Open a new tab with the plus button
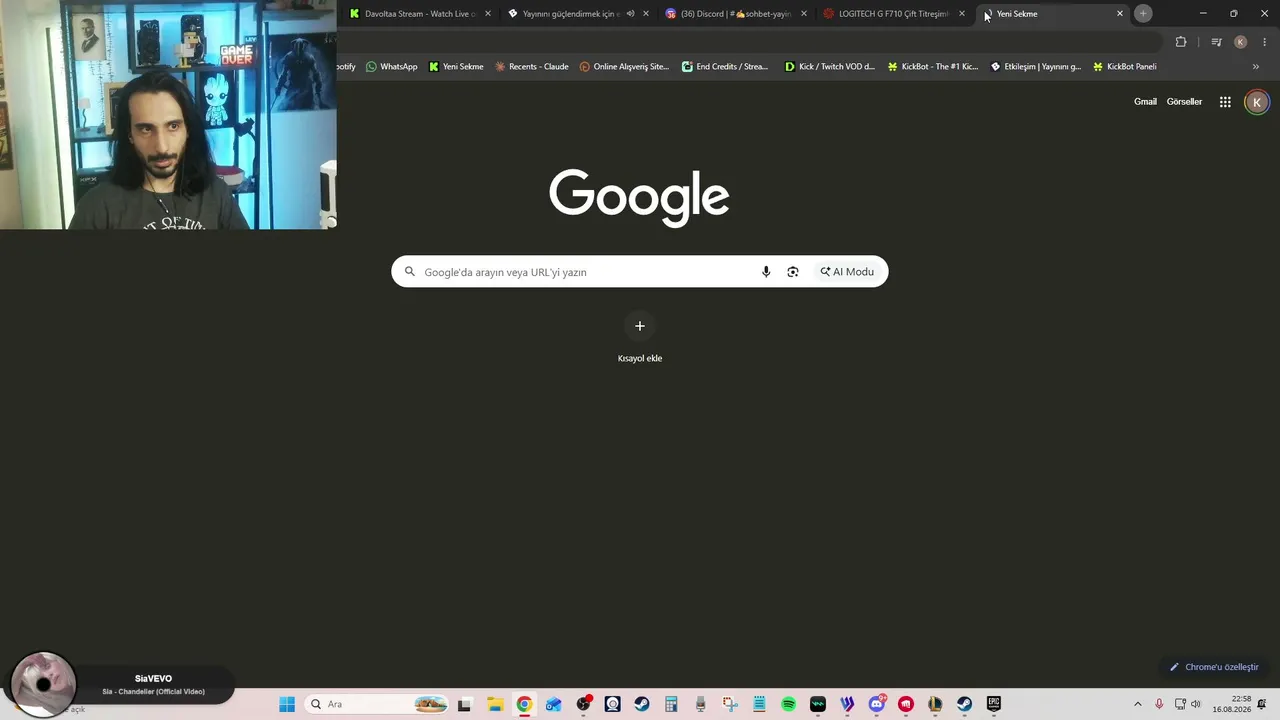 coord(1143,14)
